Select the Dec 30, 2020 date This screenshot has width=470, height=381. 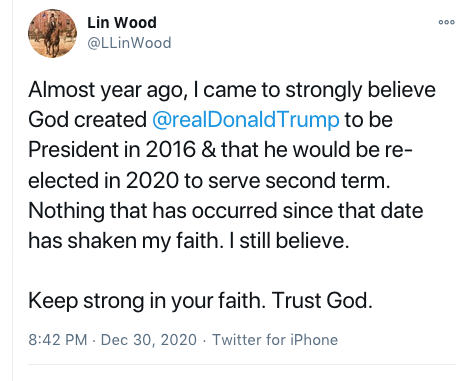tap(149, 340)
